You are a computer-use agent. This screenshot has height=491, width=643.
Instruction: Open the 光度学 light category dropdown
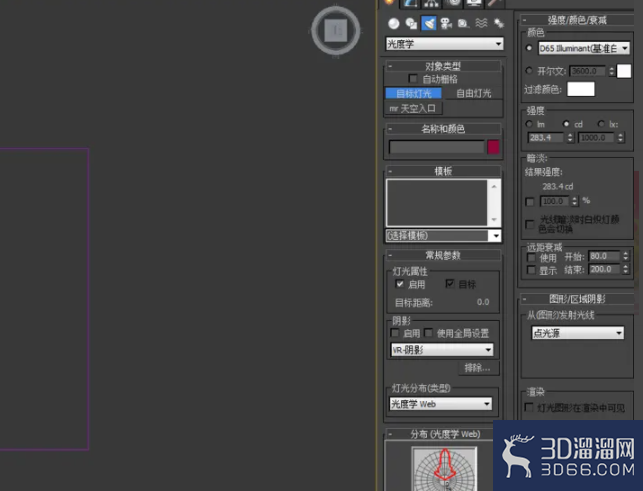[445, 44]
